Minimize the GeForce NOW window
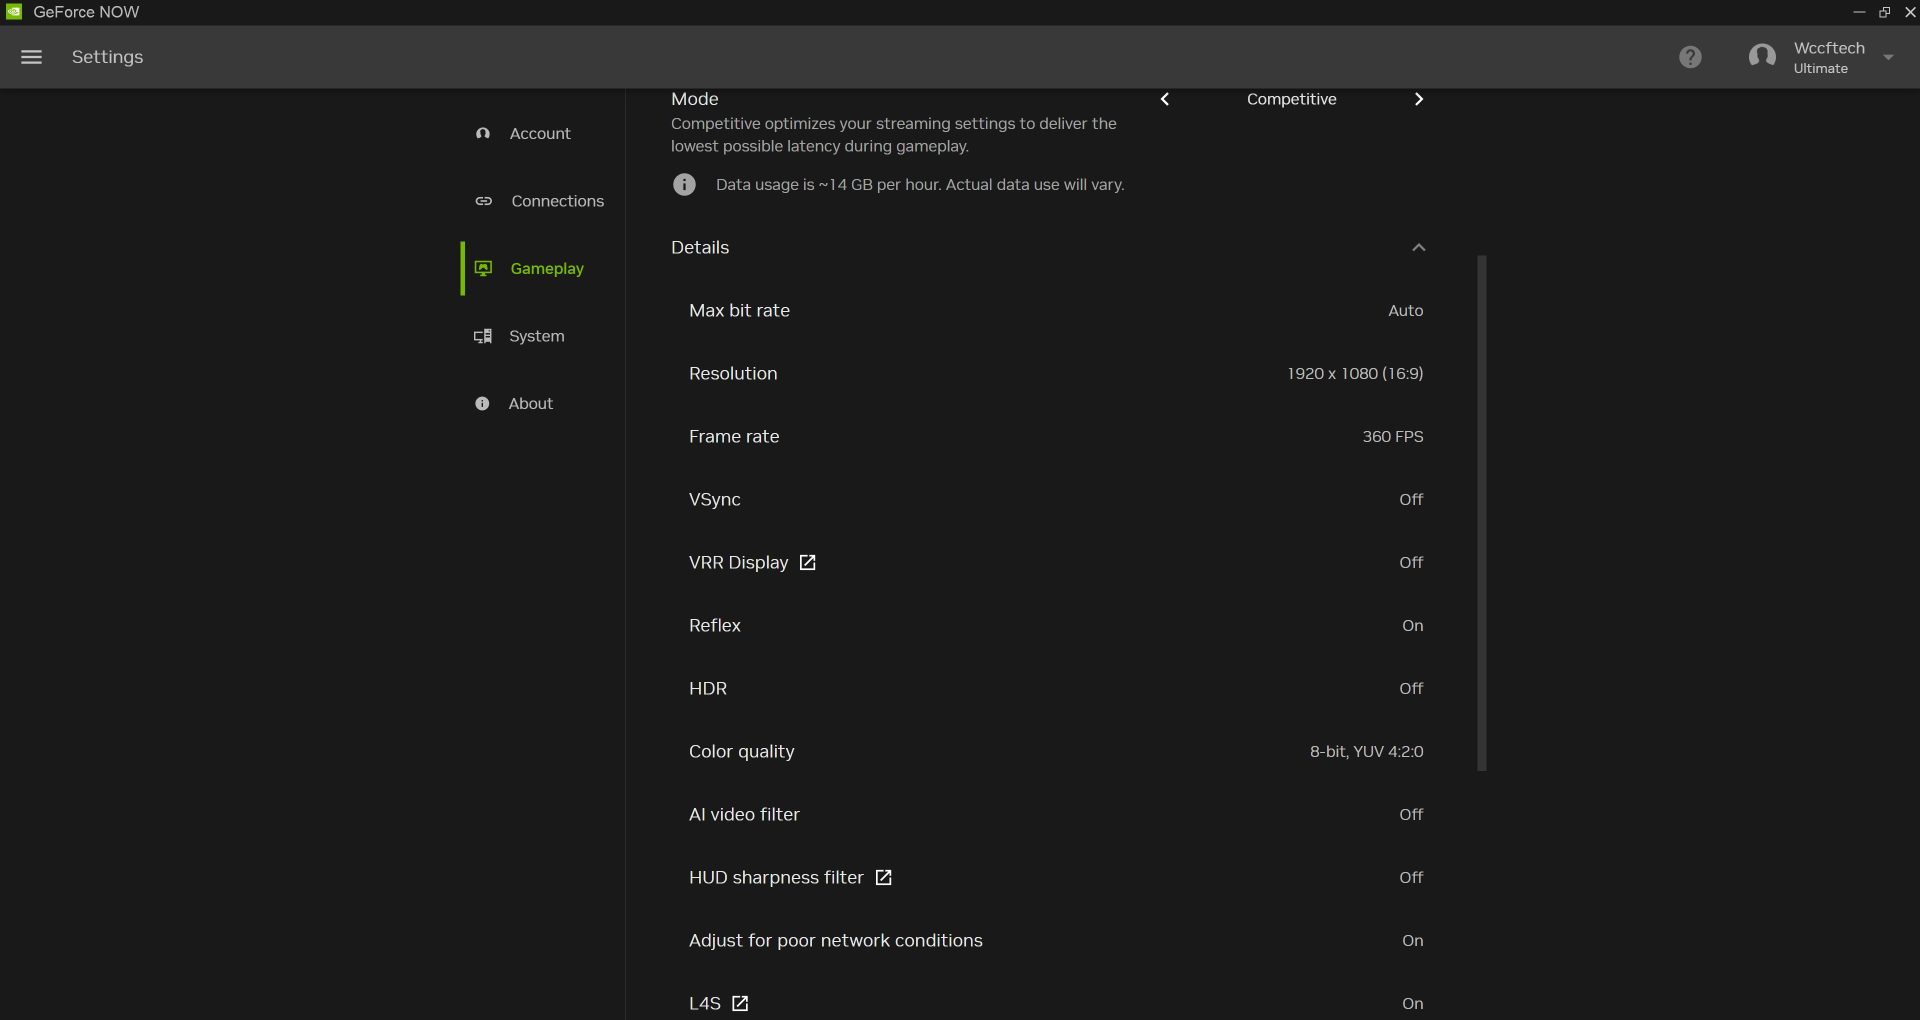1920x1020 pixels. click(1859, 12)
